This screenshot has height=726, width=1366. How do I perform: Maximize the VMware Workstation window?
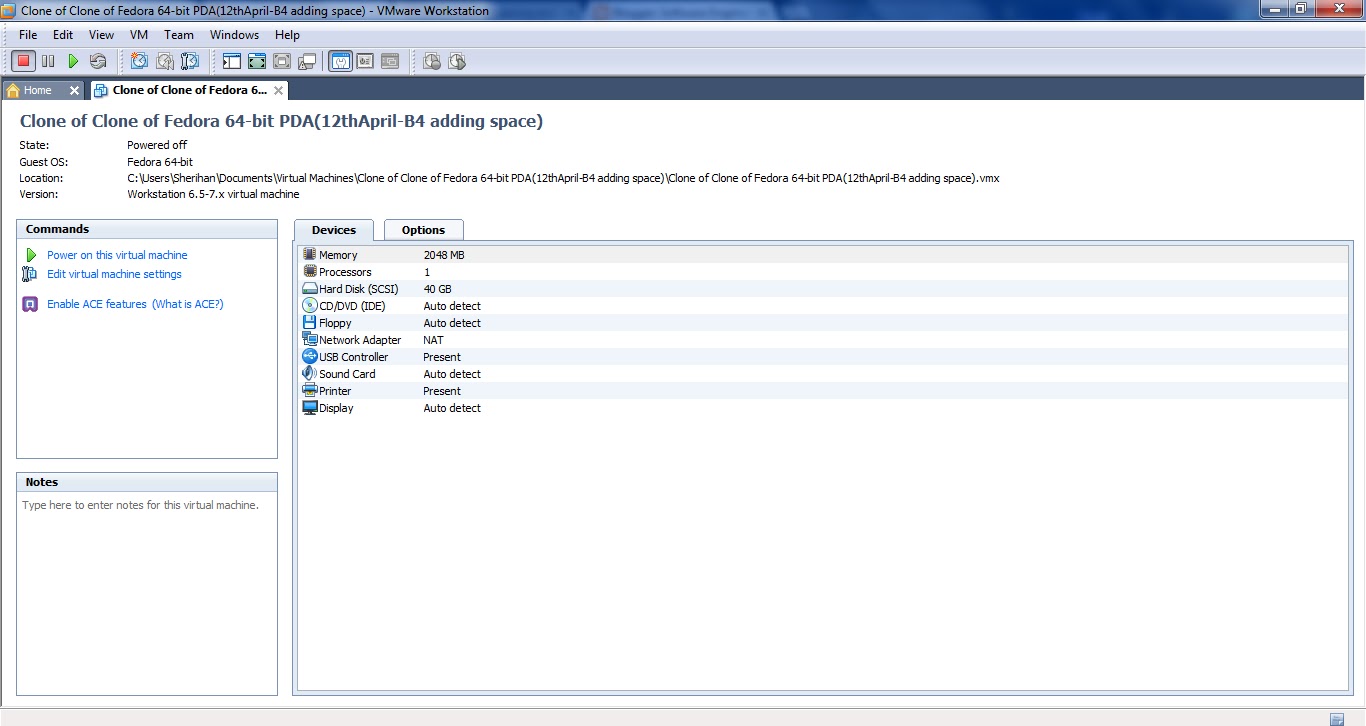[x=1301, y=9]
